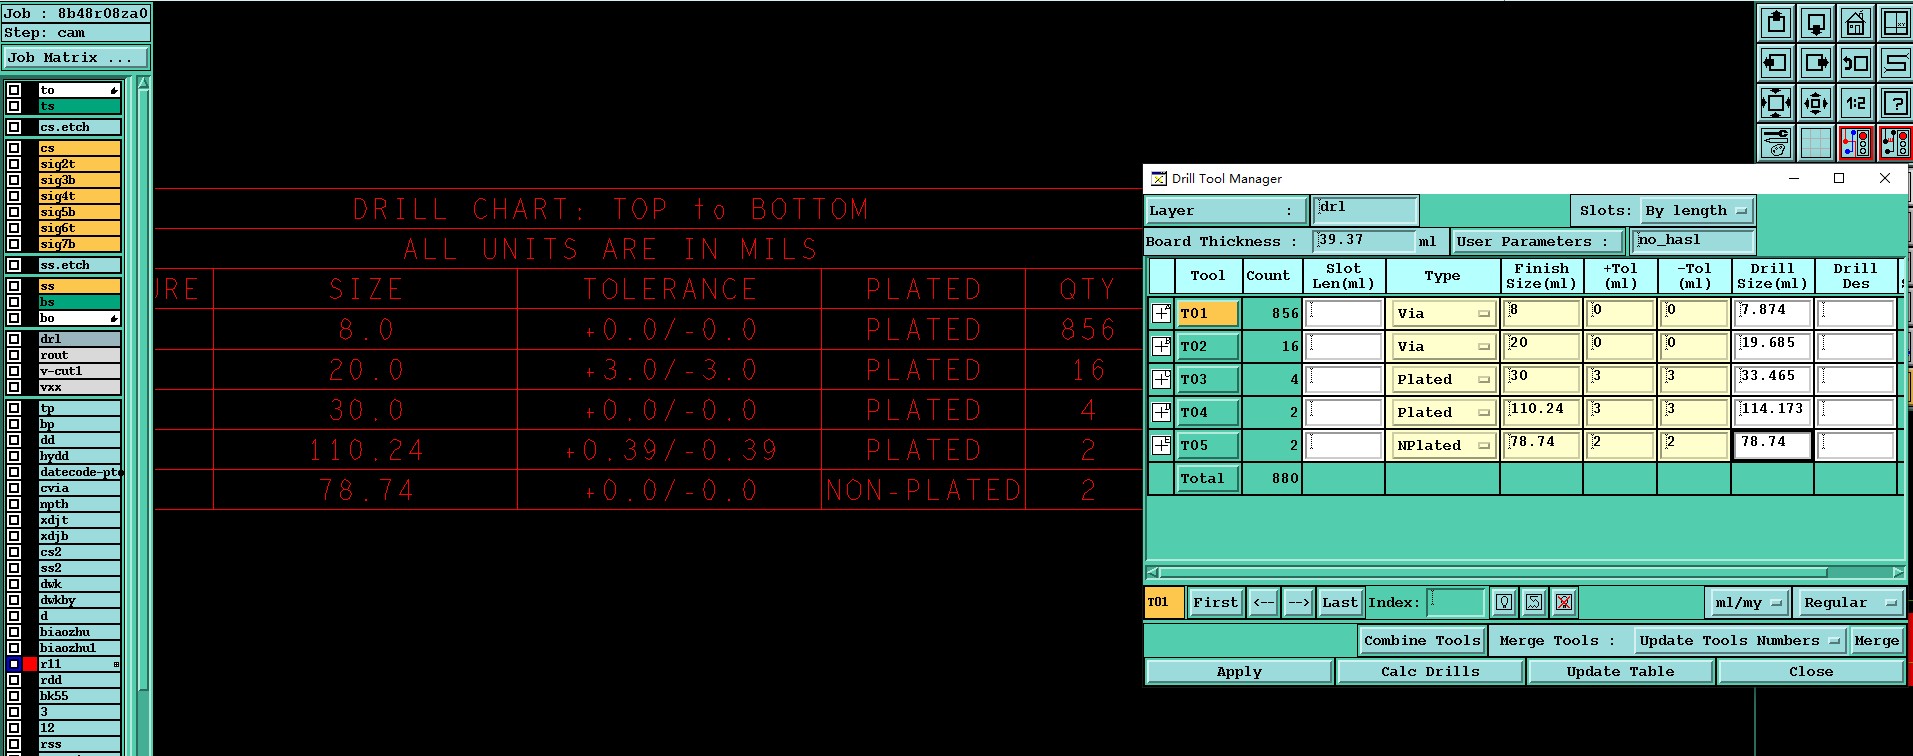Toggle the checkbox for layer bk55

coord(14,696)
